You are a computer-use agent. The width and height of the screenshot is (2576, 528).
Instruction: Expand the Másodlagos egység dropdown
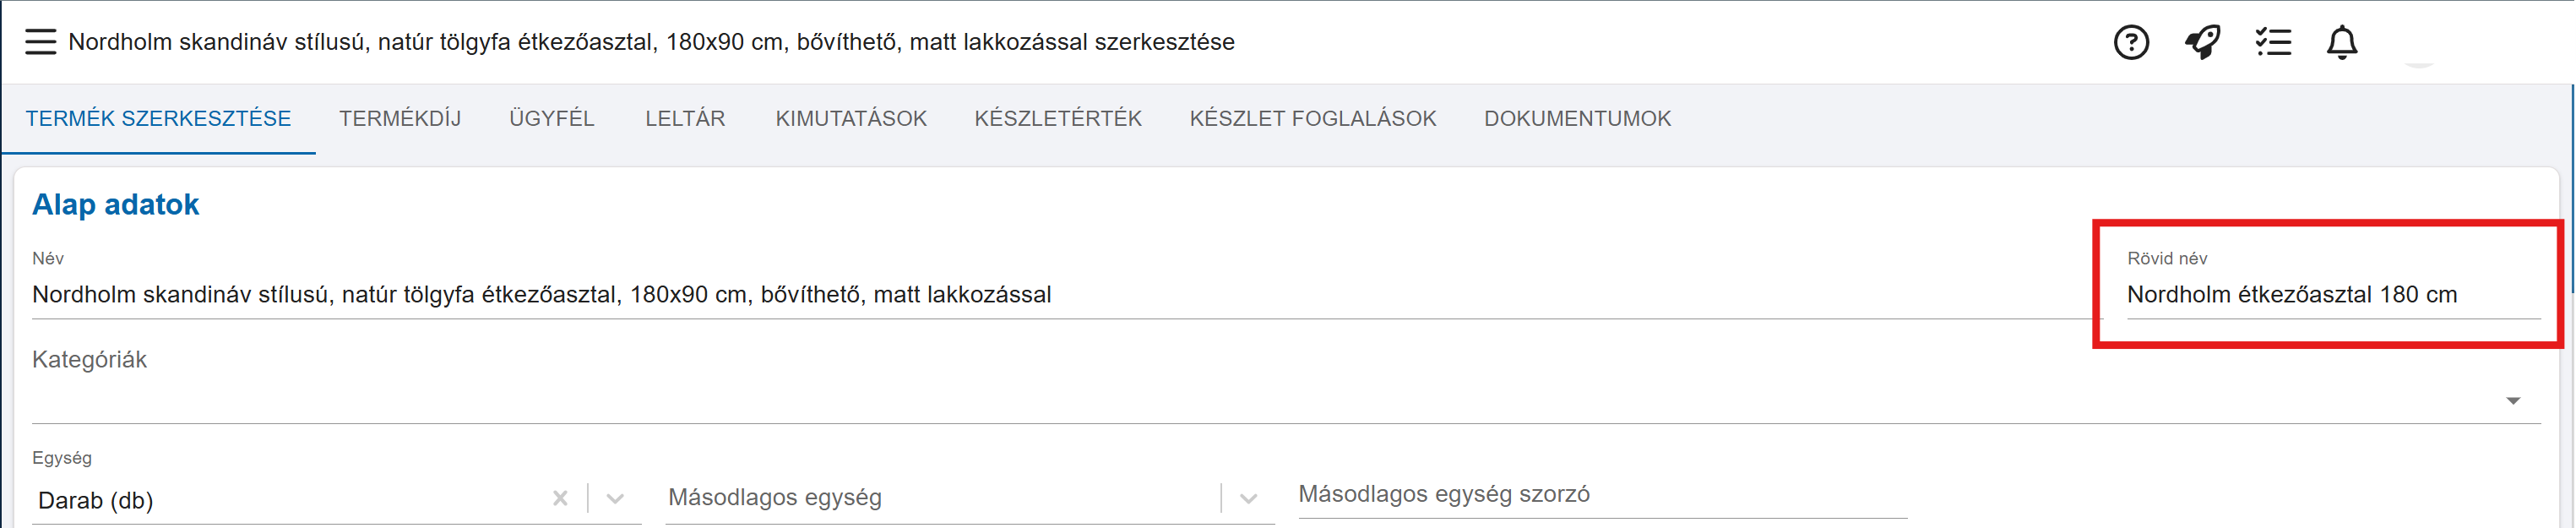pos(1248,498)
